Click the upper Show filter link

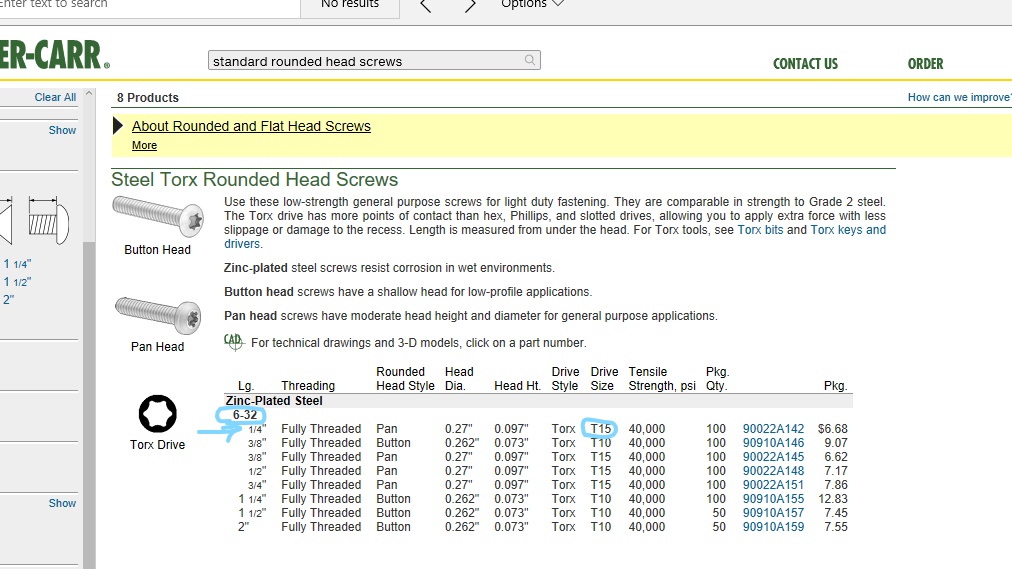tap(62, 130)
